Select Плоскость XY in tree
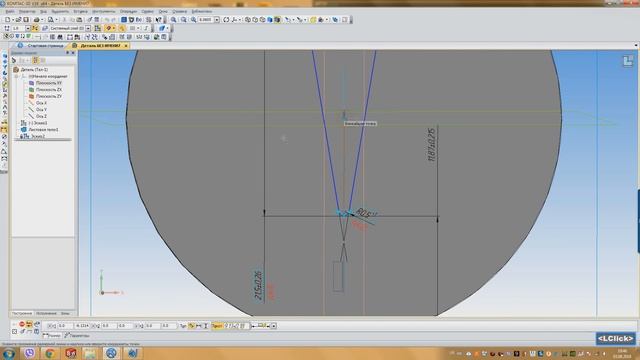The width and height of the screenshot is (640, 360). pos(49,83)
